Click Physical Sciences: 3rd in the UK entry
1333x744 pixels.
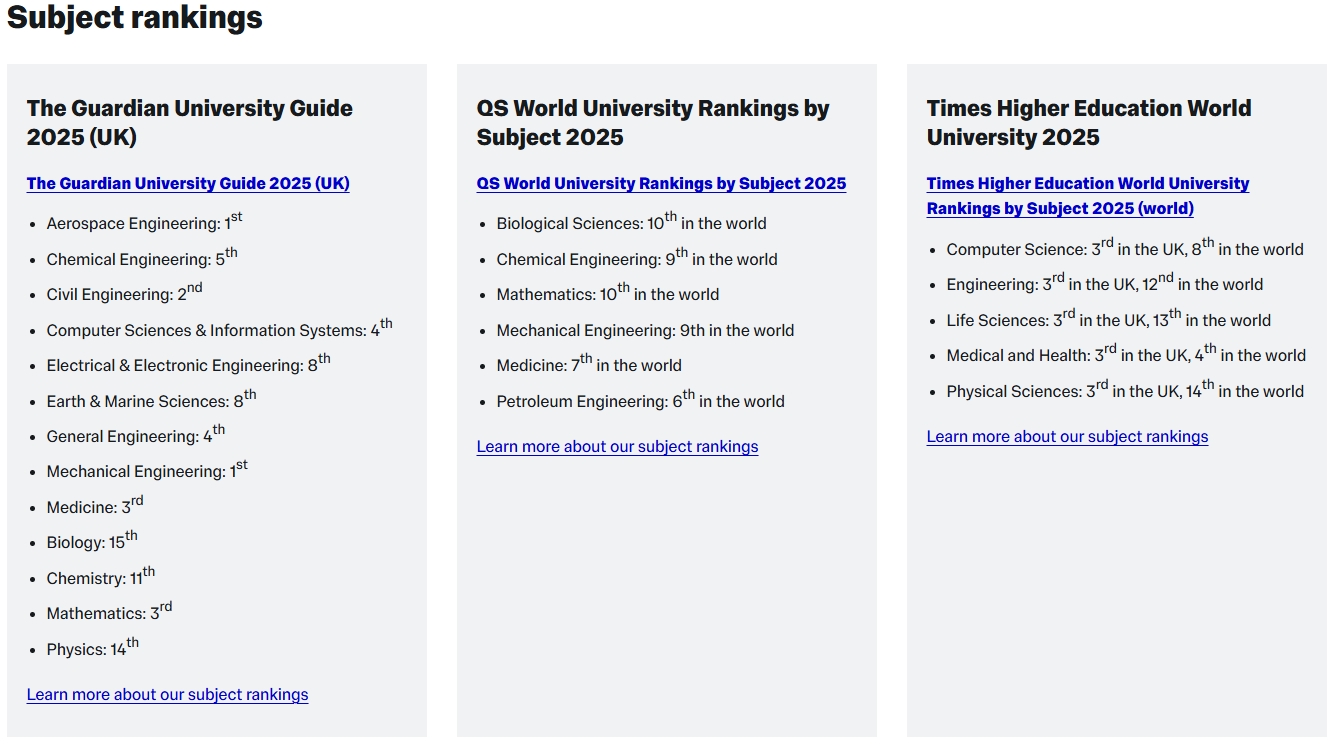[x=1125, y=390]
